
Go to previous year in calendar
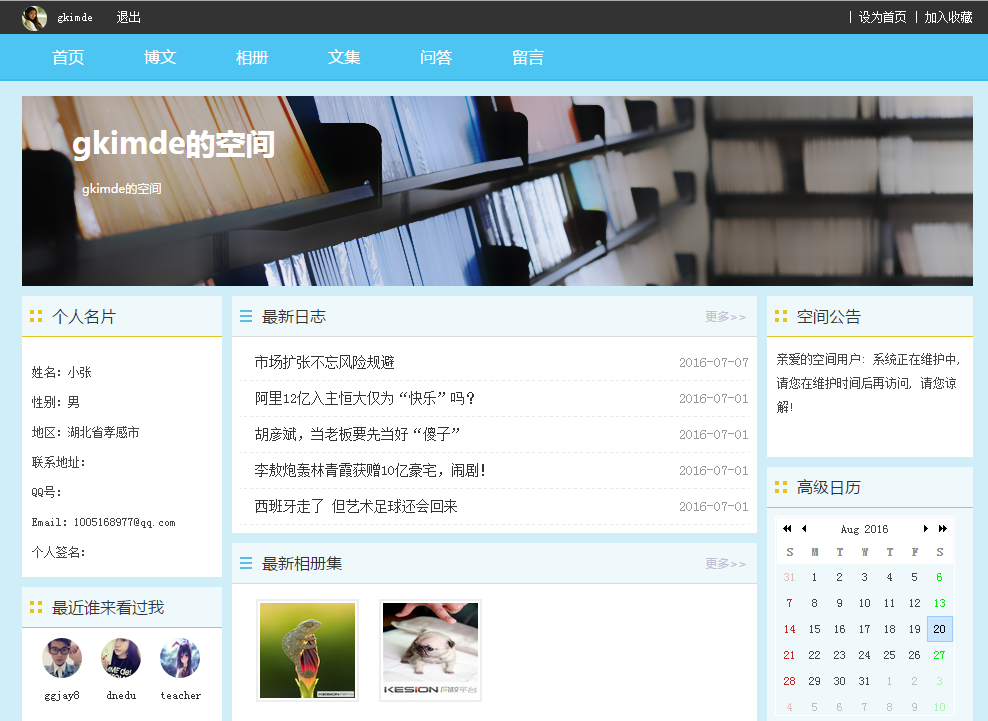click(787, 529)
